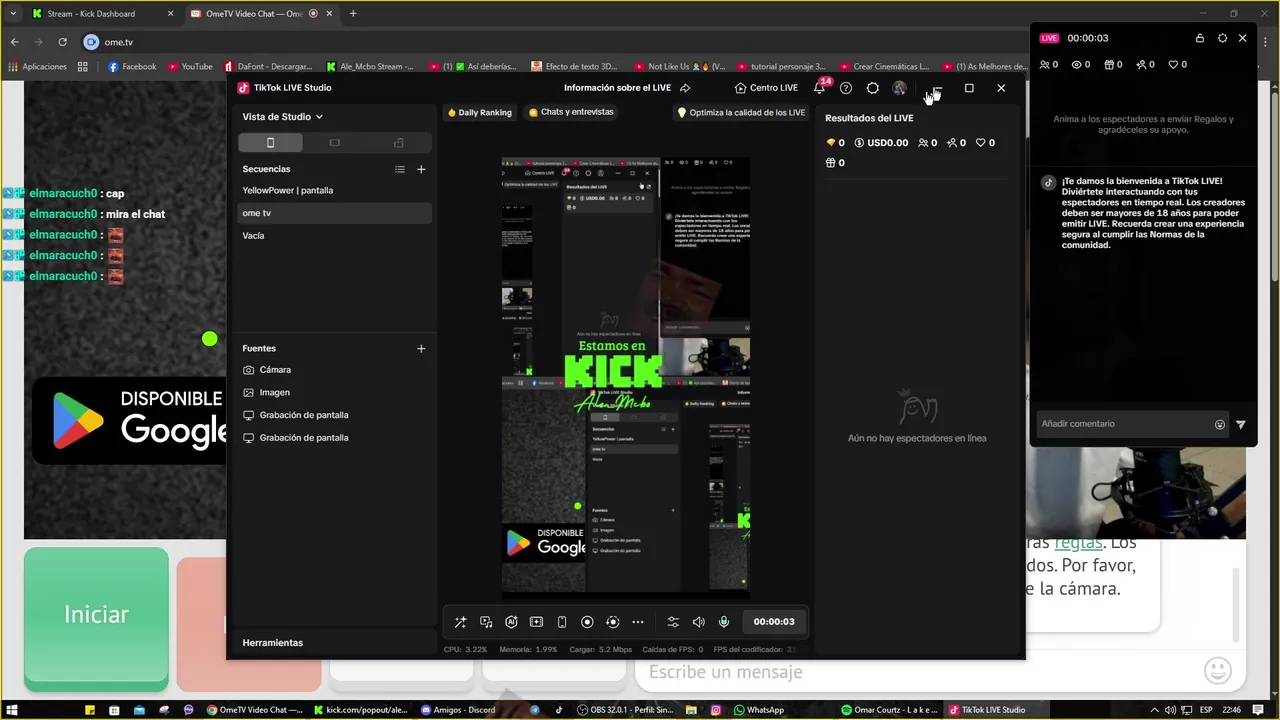Image resolution: width=1280 pixels, height=720 pixels.
Task: Select the YellowPower | pantalla scene
Action: point(335,190)
